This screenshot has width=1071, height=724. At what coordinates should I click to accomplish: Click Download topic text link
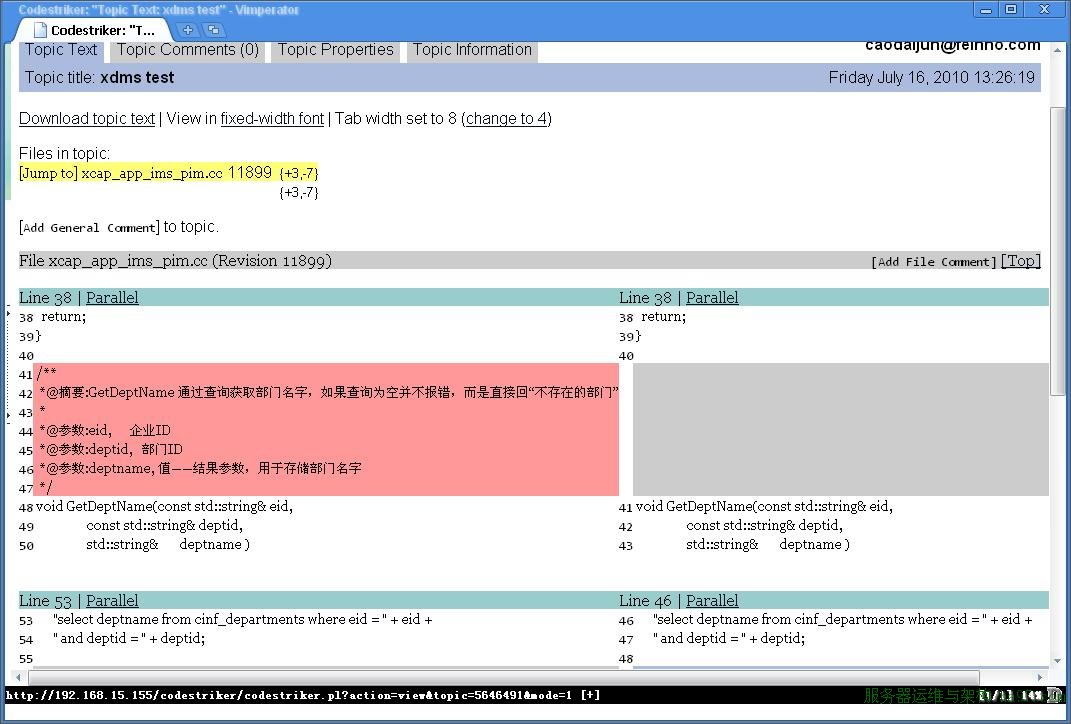pyautogui.click(x=87, y=118)
